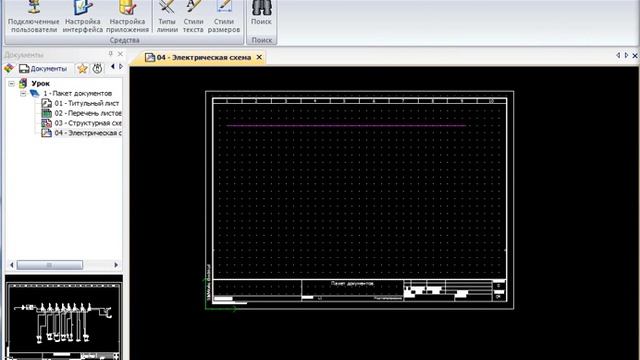
Task: Open Стили размеров settings
Action: click(x=224, y=17)
